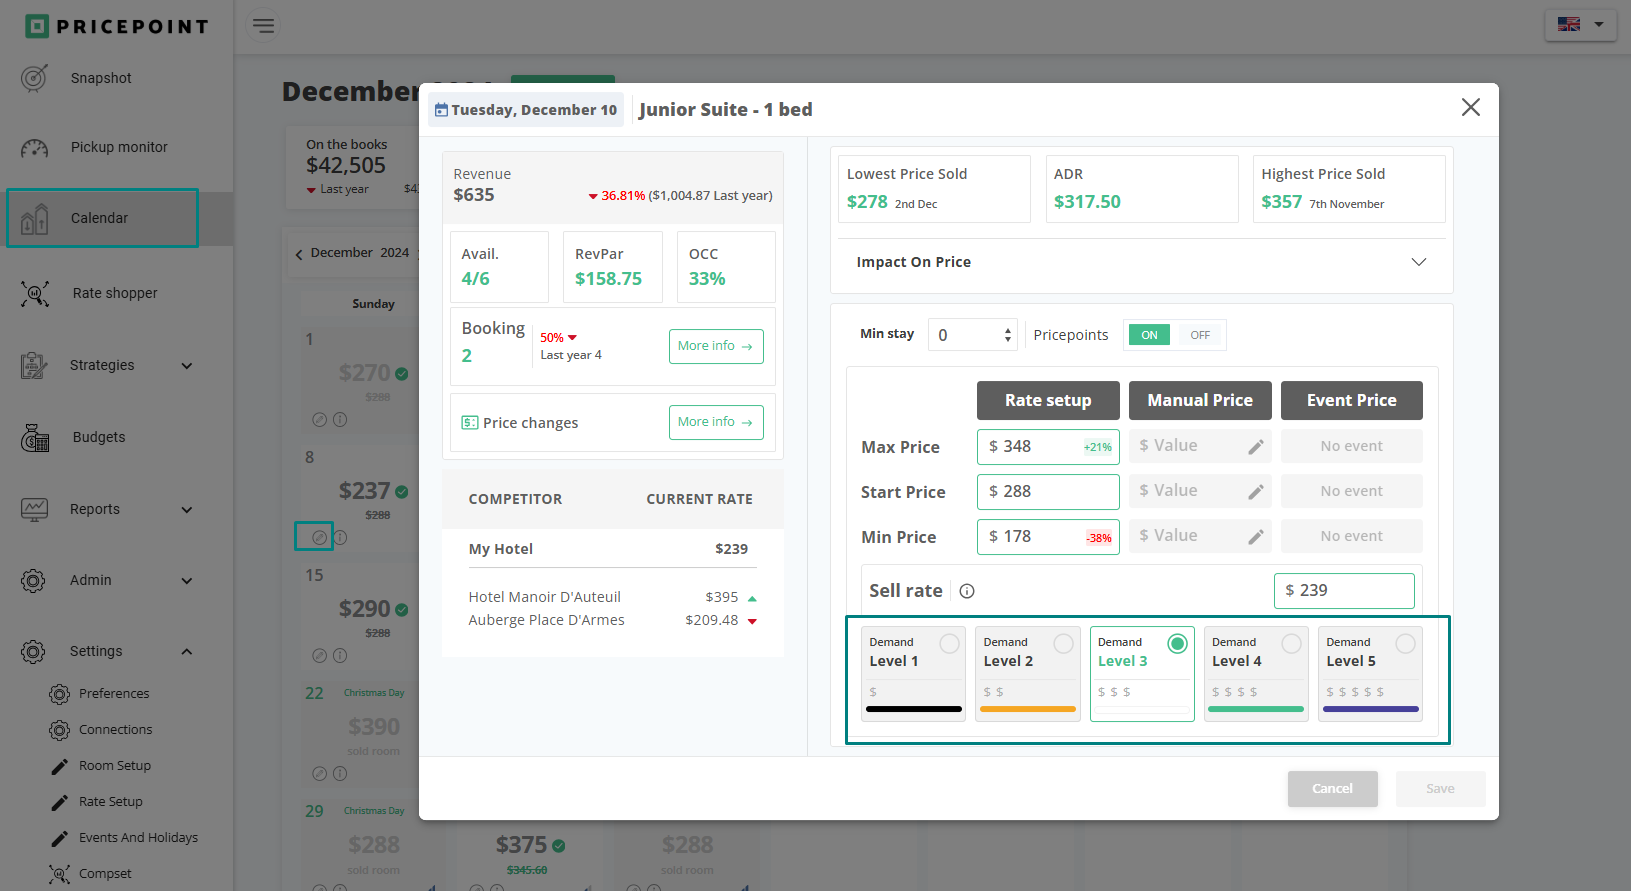Select Demand Level 5 radio button
Viewport: 1631px width, 891px height.
coord(1405,643)
